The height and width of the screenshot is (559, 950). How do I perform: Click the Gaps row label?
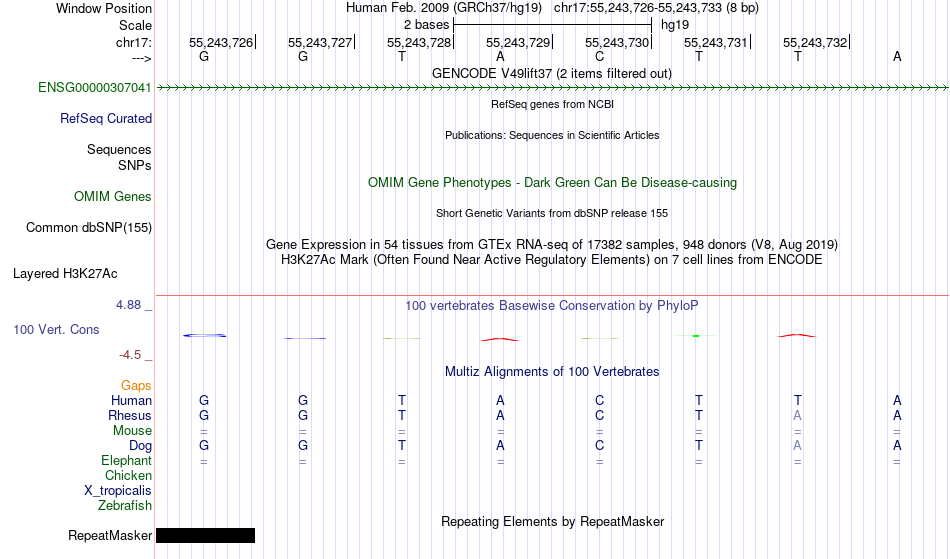point(136,386)
